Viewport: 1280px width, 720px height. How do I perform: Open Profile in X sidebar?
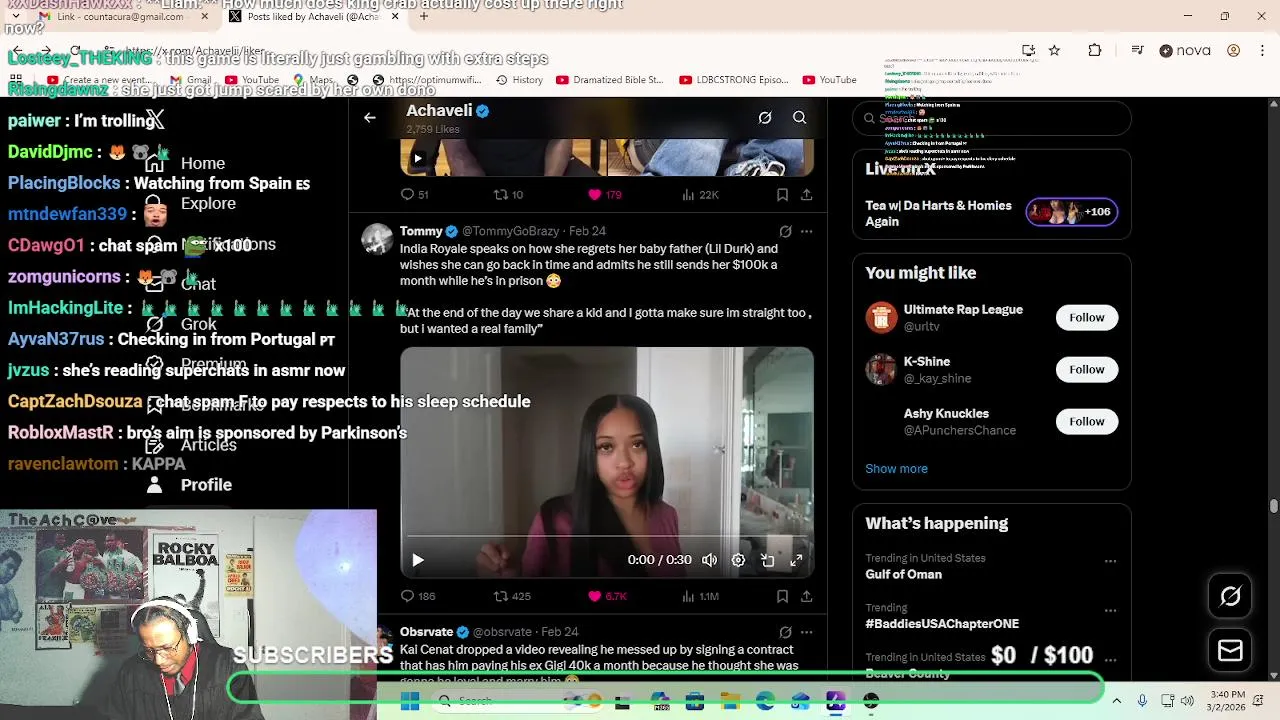[x=189, y=485]
